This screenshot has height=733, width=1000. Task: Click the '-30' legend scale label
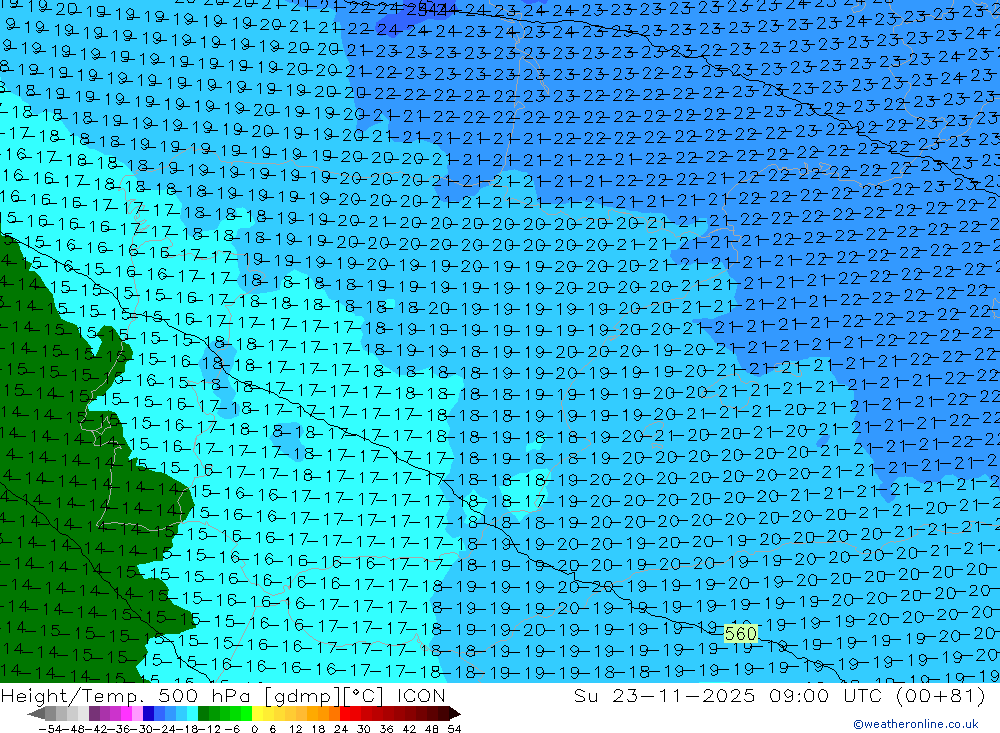[x=142, y=729]
